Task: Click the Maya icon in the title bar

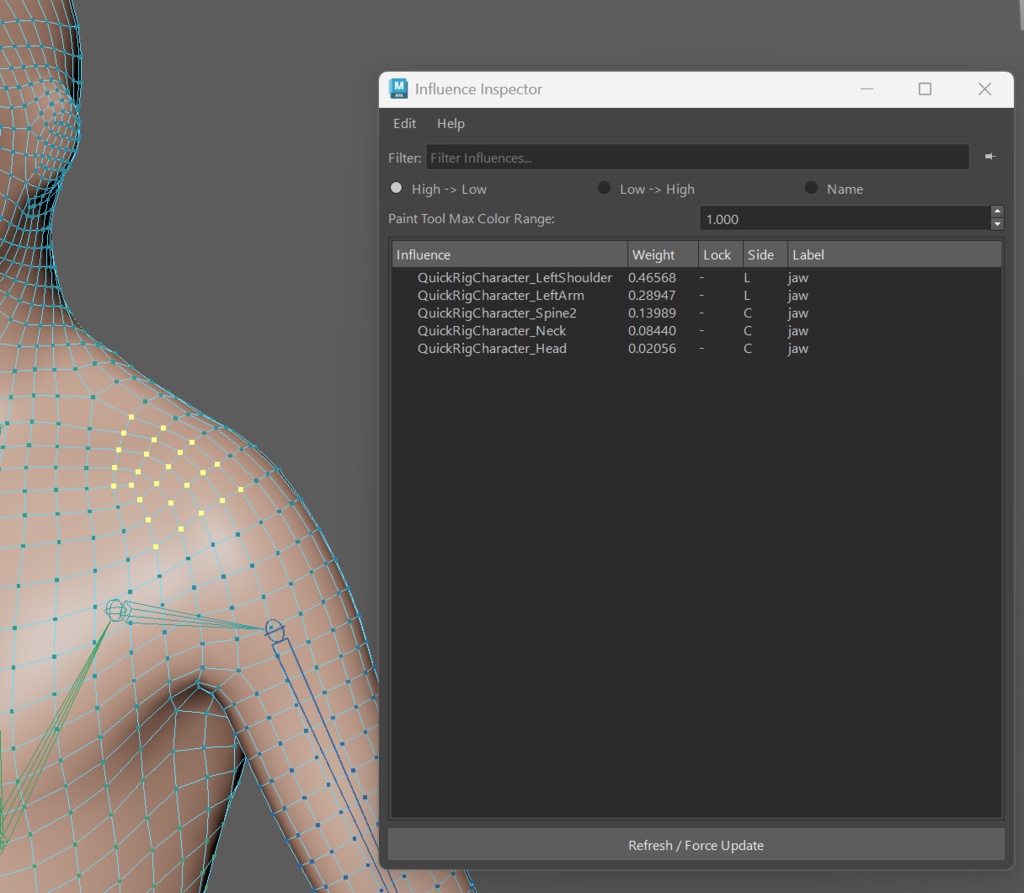Action: [400, 89]
